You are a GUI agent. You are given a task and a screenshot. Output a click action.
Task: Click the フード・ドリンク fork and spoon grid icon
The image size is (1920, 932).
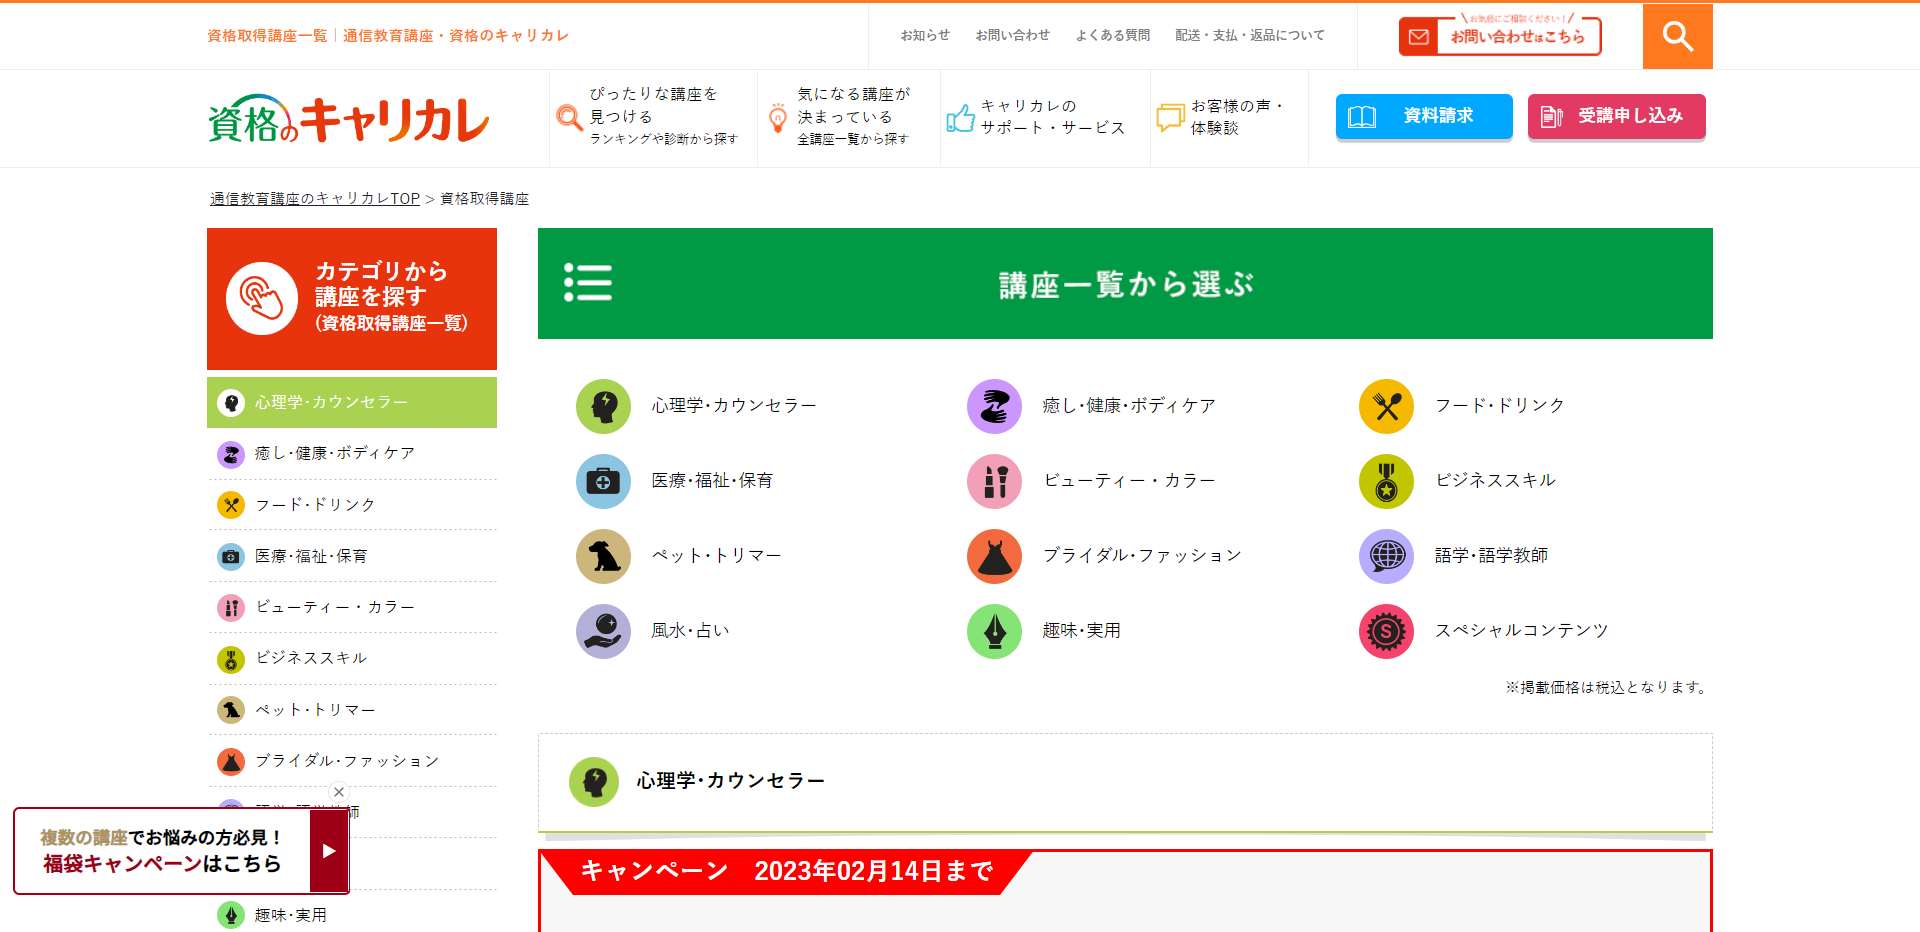1386,406
